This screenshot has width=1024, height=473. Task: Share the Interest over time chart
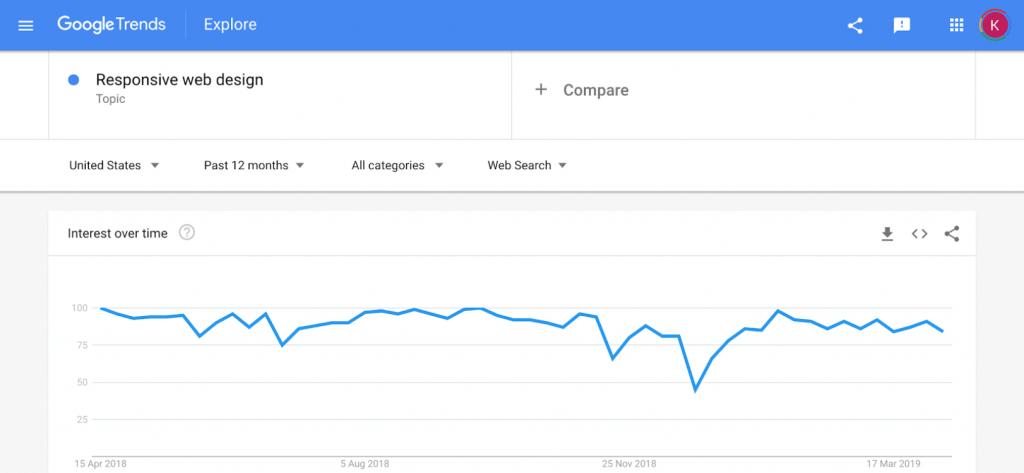(952, 234)
